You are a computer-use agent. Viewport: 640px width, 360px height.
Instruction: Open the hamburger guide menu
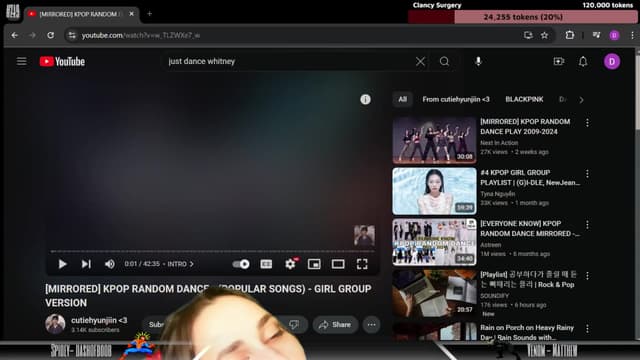point(22,61)
